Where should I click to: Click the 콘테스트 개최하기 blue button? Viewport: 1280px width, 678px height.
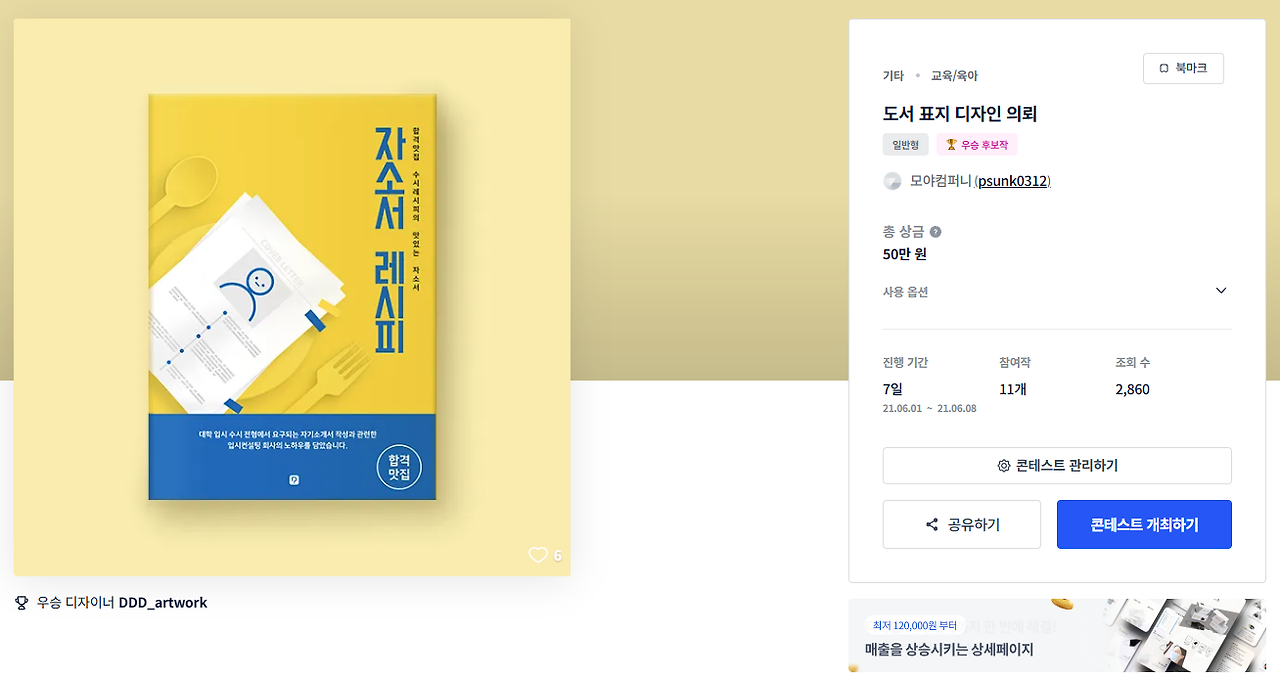coord(1144,525)
